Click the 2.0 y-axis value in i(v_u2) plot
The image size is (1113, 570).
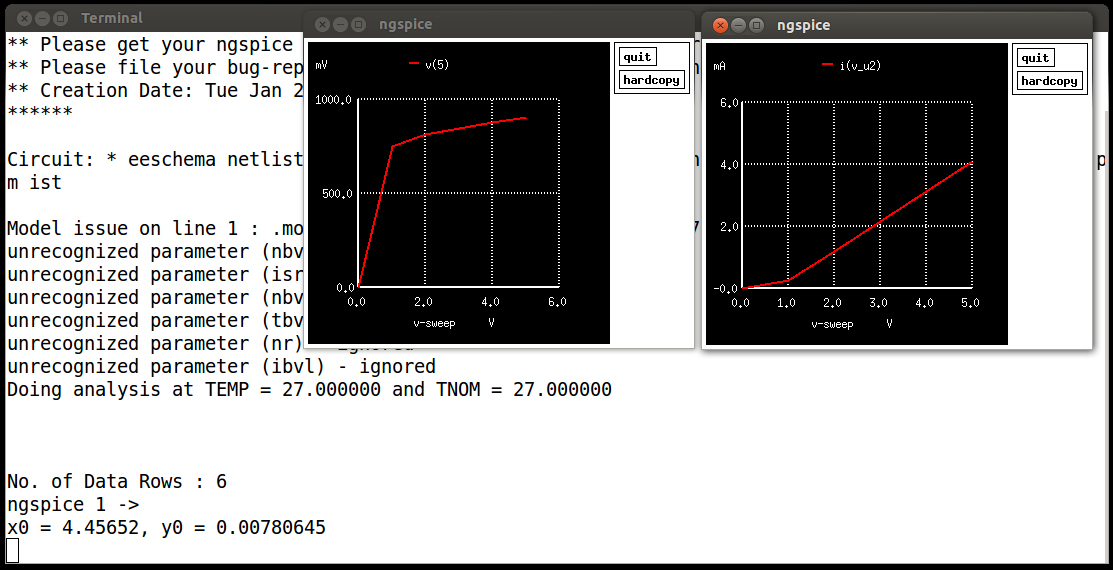729,226
